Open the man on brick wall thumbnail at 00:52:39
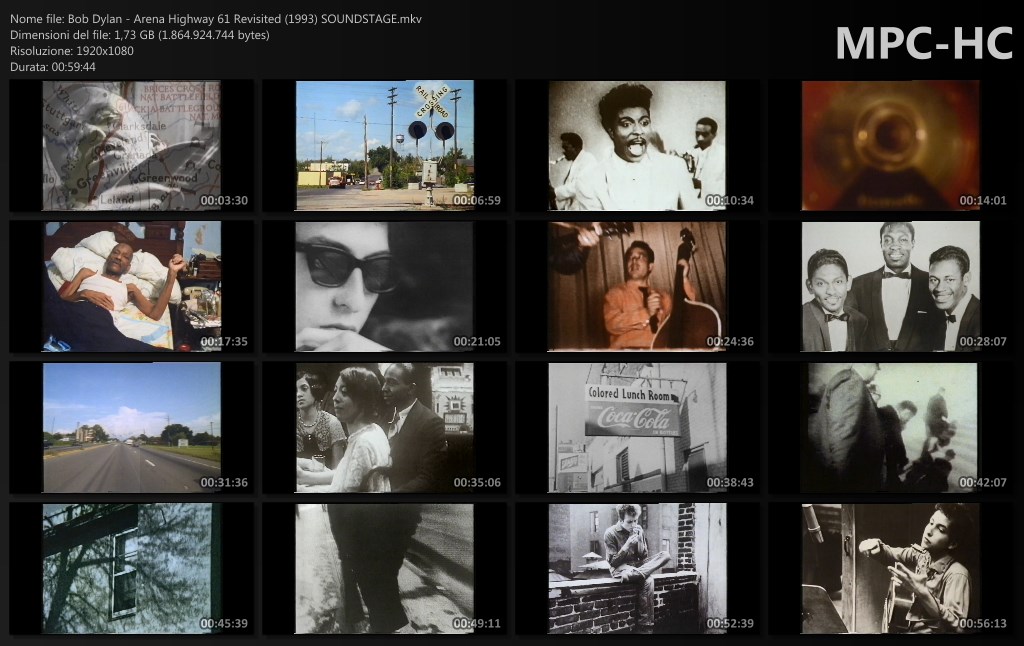The image size is (1024, 646). point(637,568)
